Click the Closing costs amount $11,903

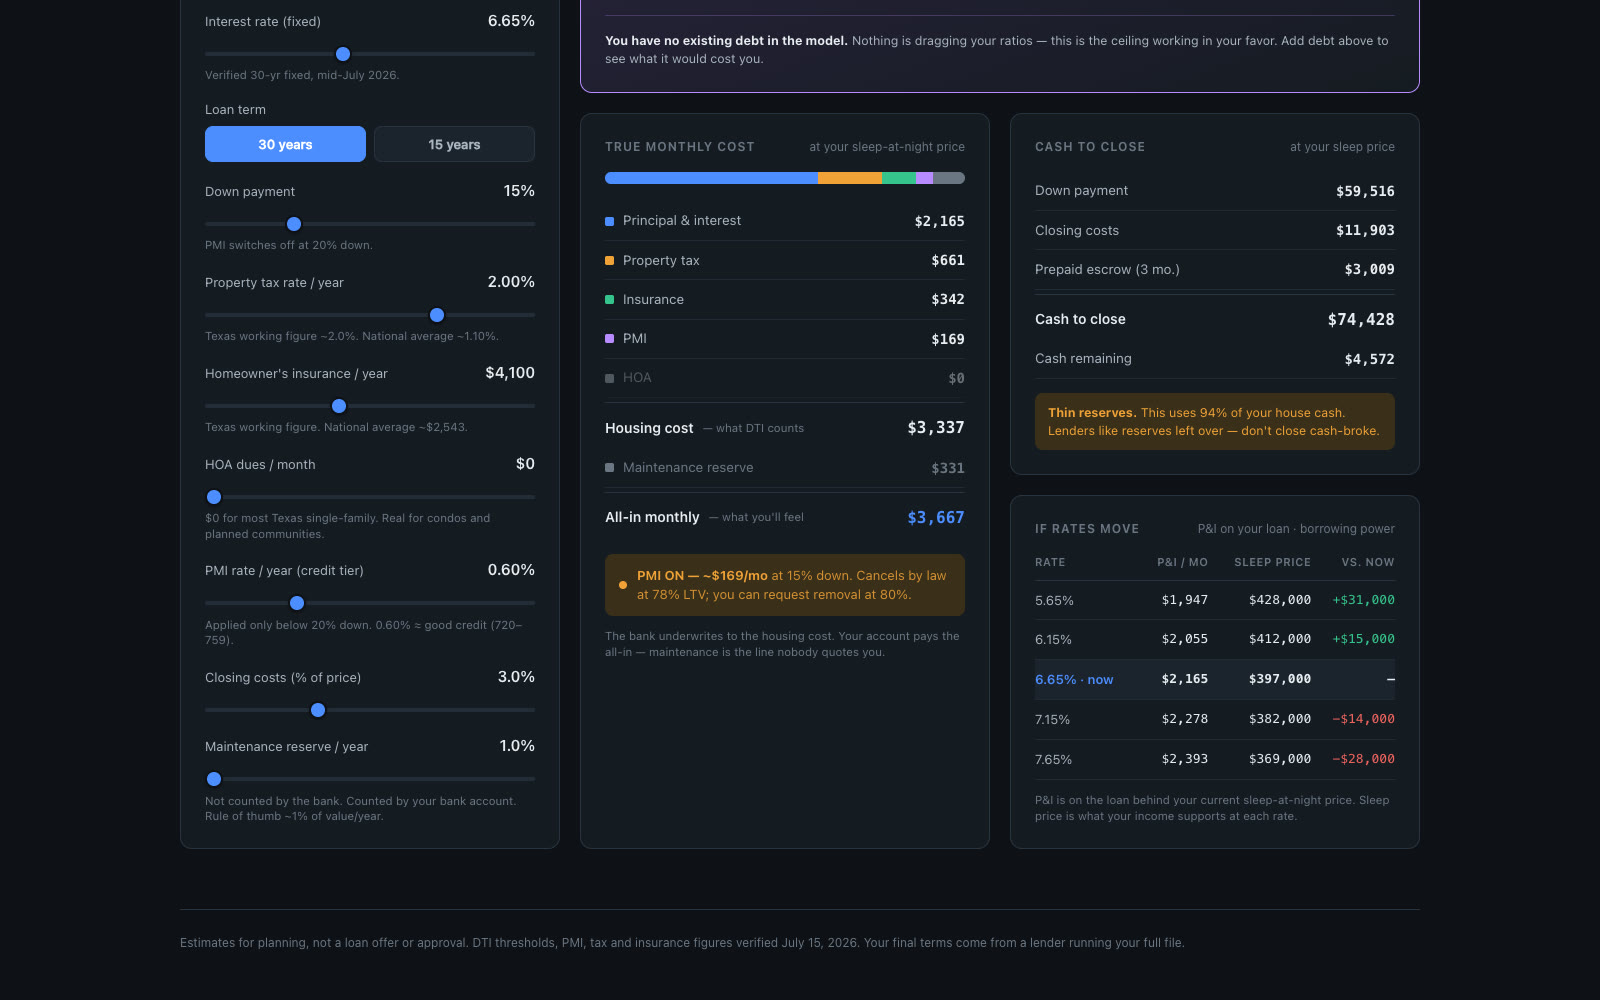pyautogui.click(x=1365, y=230)
